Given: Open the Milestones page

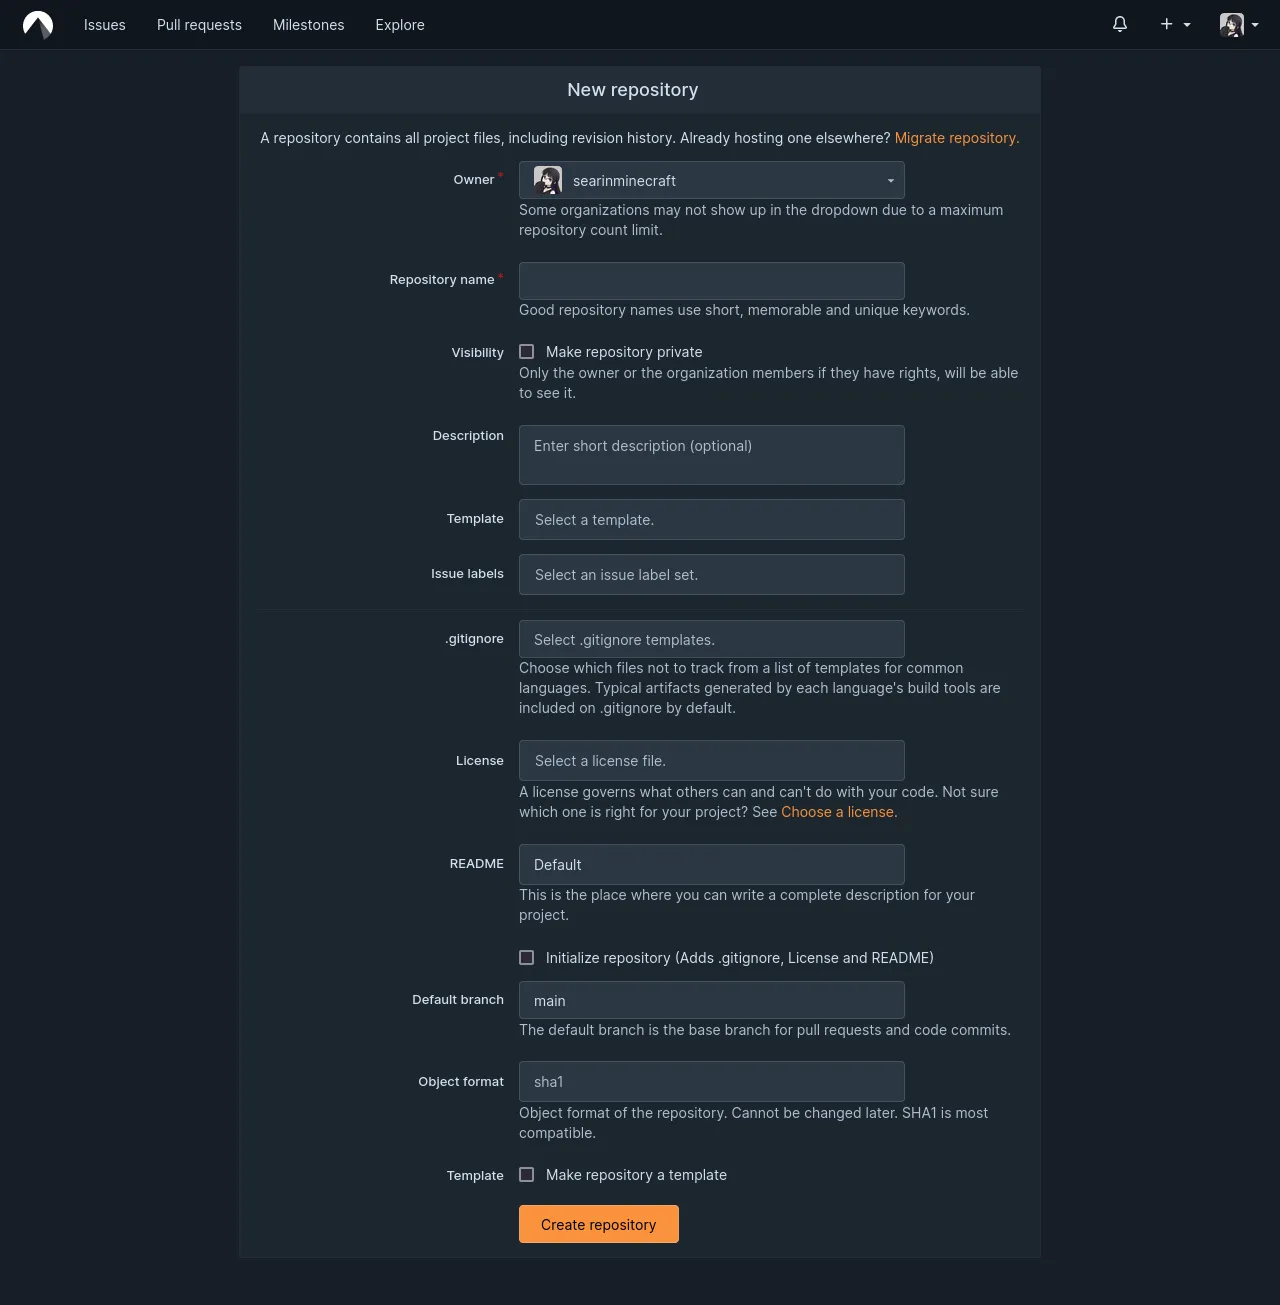Looking at the screenshot, I should pyautogui.click(x=308, y=24).
